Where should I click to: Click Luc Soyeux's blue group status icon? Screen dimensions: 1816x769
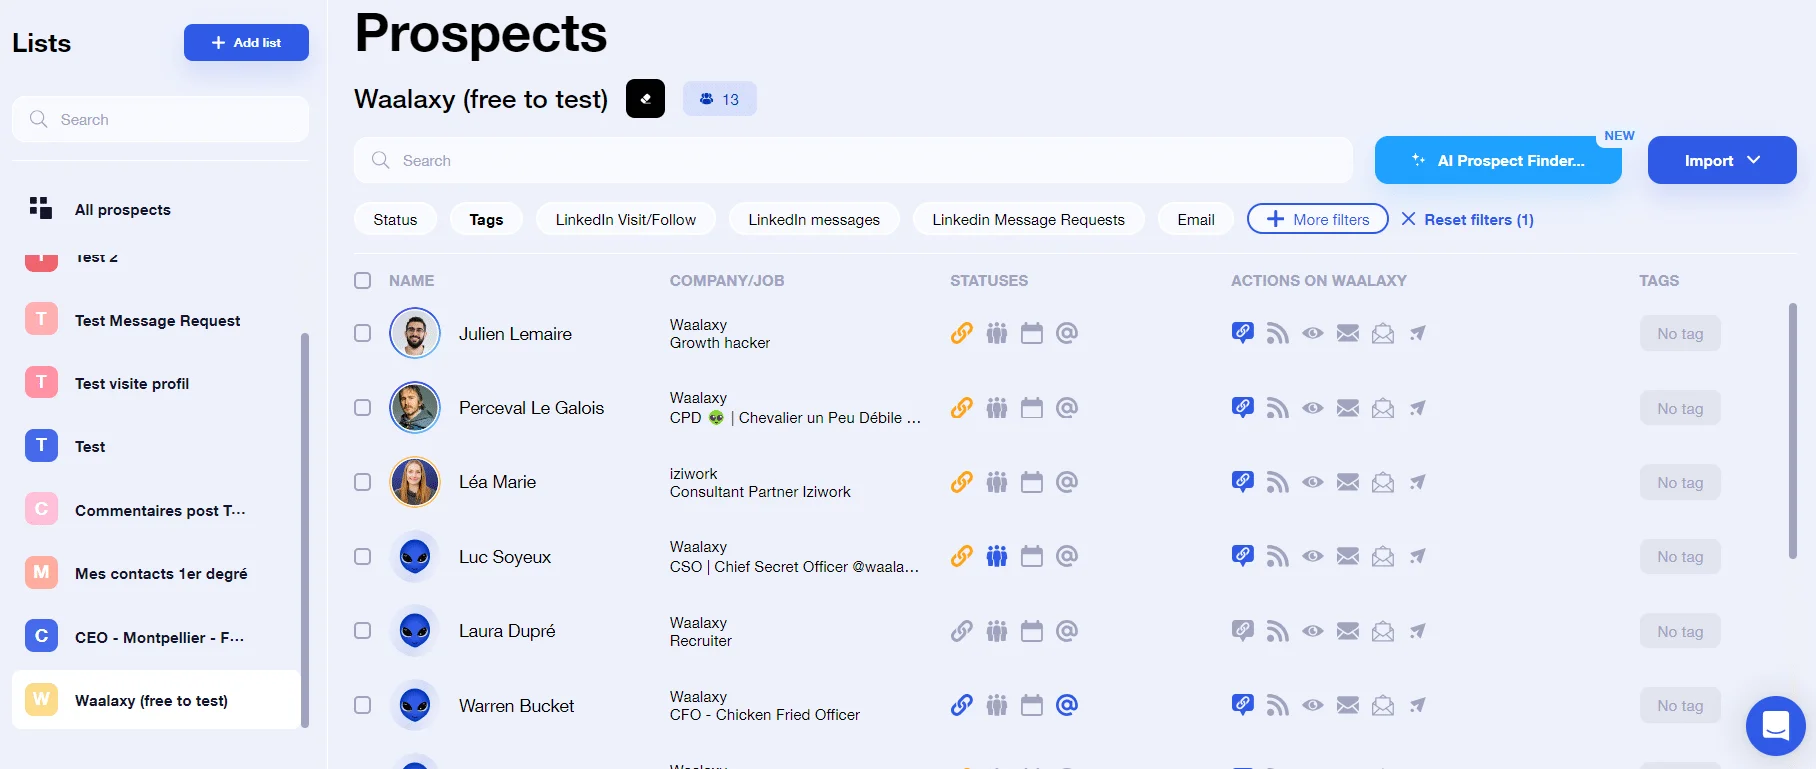997,556
